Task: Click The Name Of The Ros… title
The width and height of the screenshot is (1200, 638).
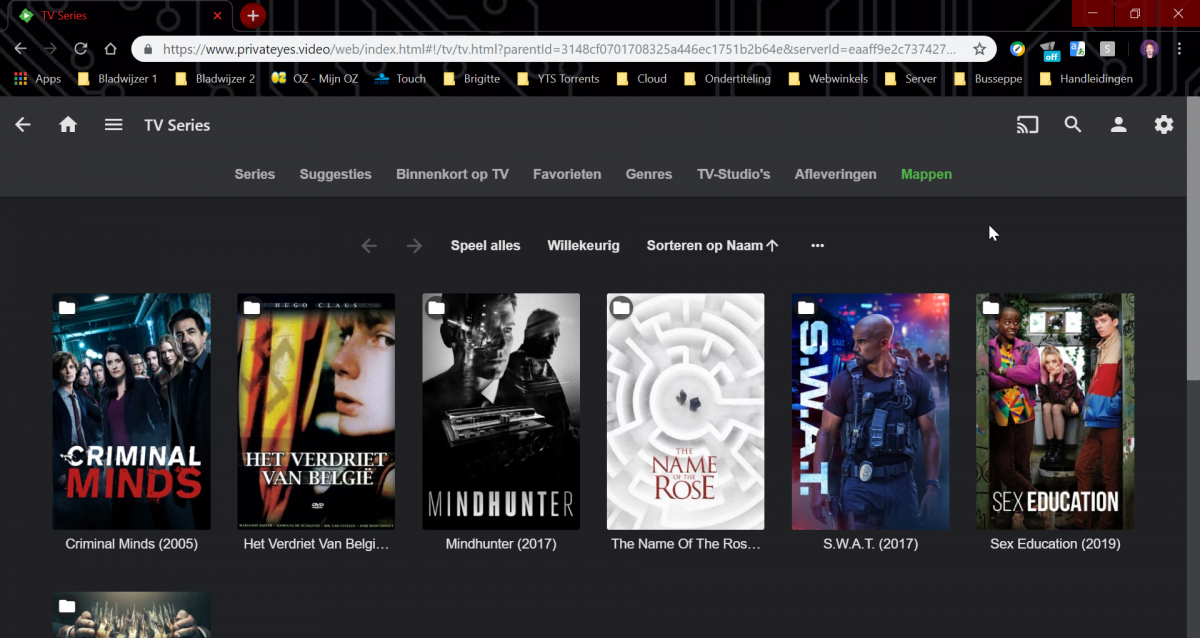Action: point(686,544)
